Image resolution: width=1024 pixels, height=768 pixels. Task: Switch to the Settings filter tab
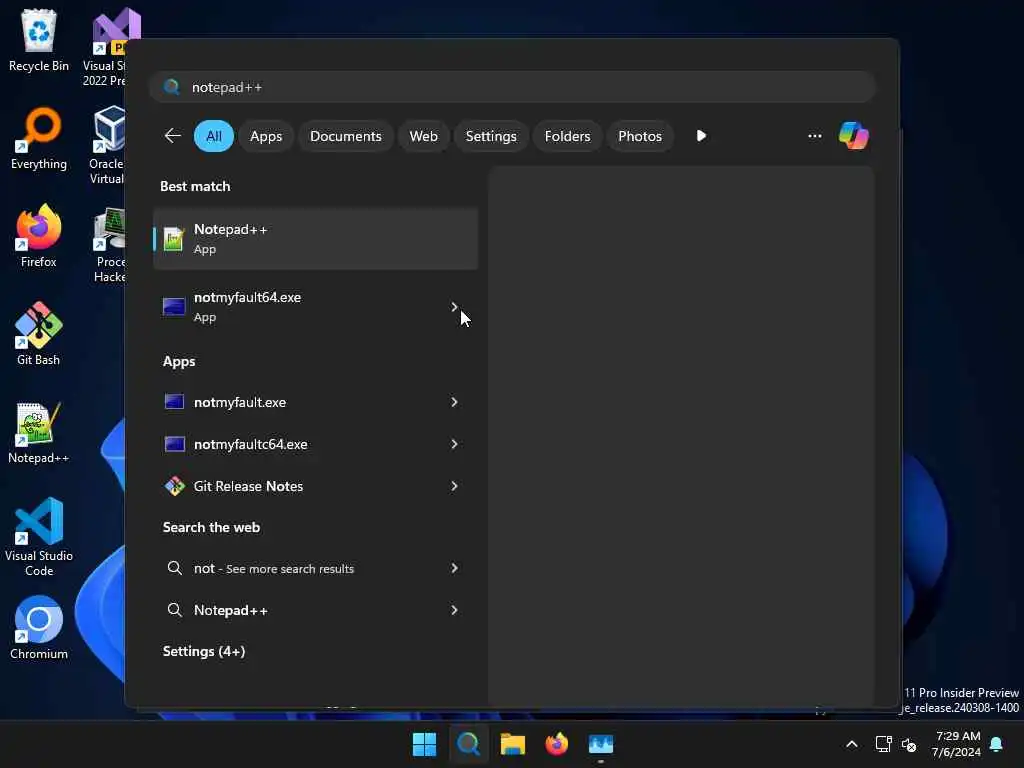pyautogui.click(x=491, y=136)
